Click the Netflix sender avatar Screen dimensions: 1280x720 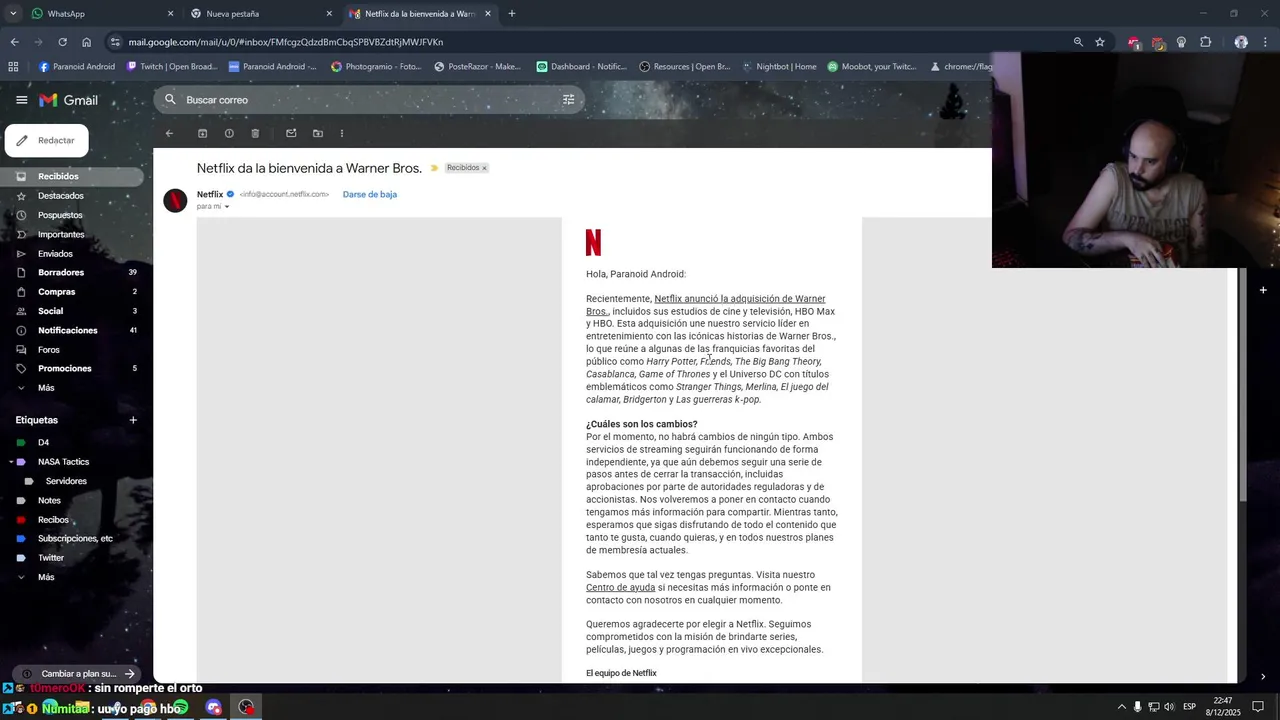click(175, 200)
